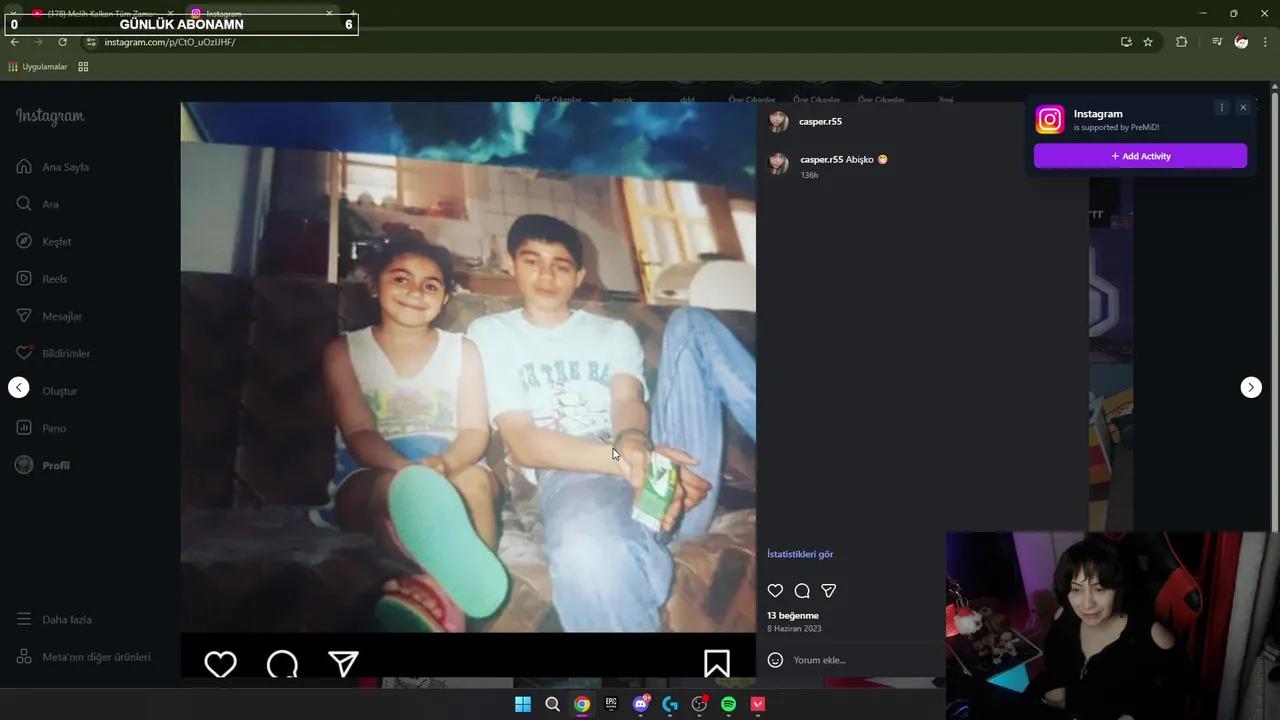Click Add Activity in PreMiD popup
Viewport: 1280px width, 720px height.
coord(1140,156)
